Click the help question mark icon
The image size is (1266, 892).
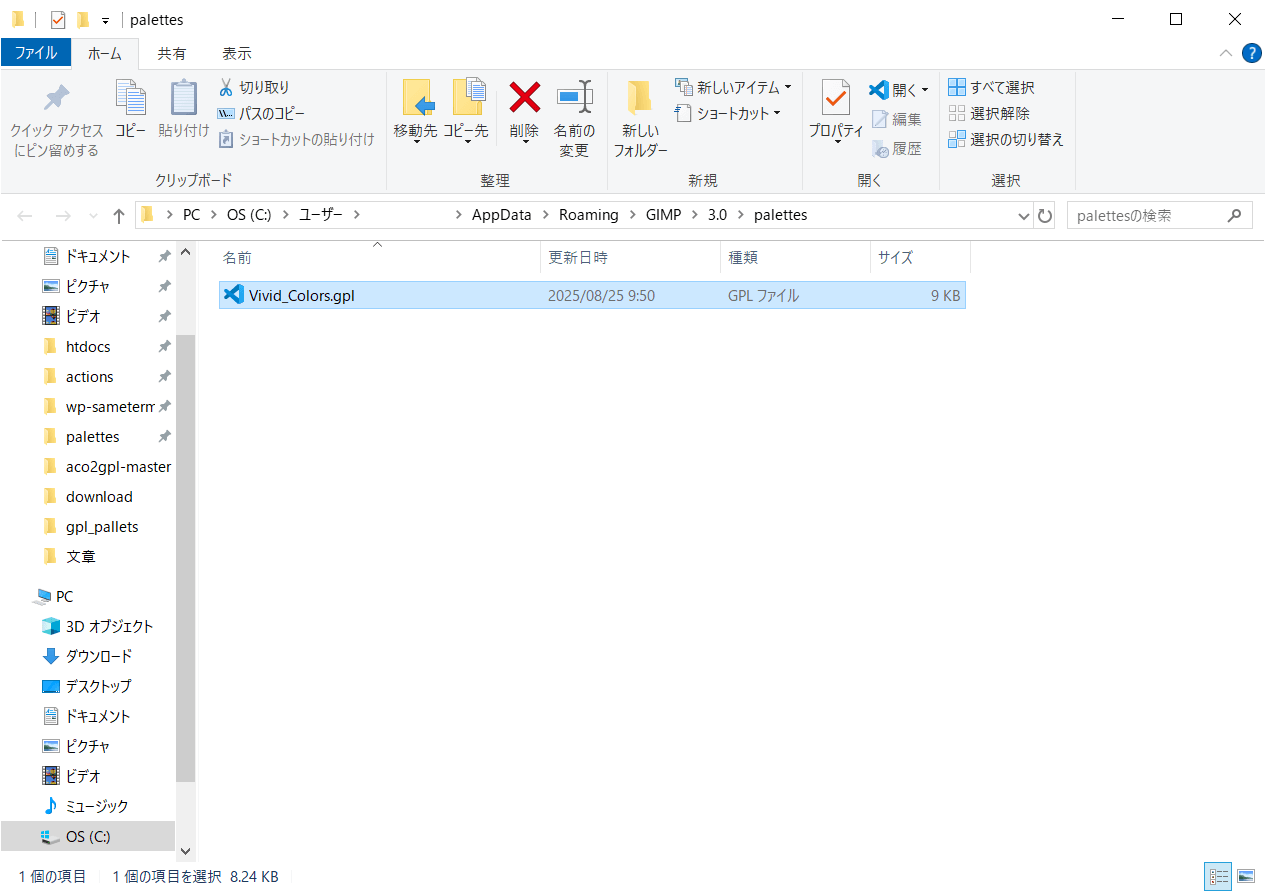click(1251, 53)
